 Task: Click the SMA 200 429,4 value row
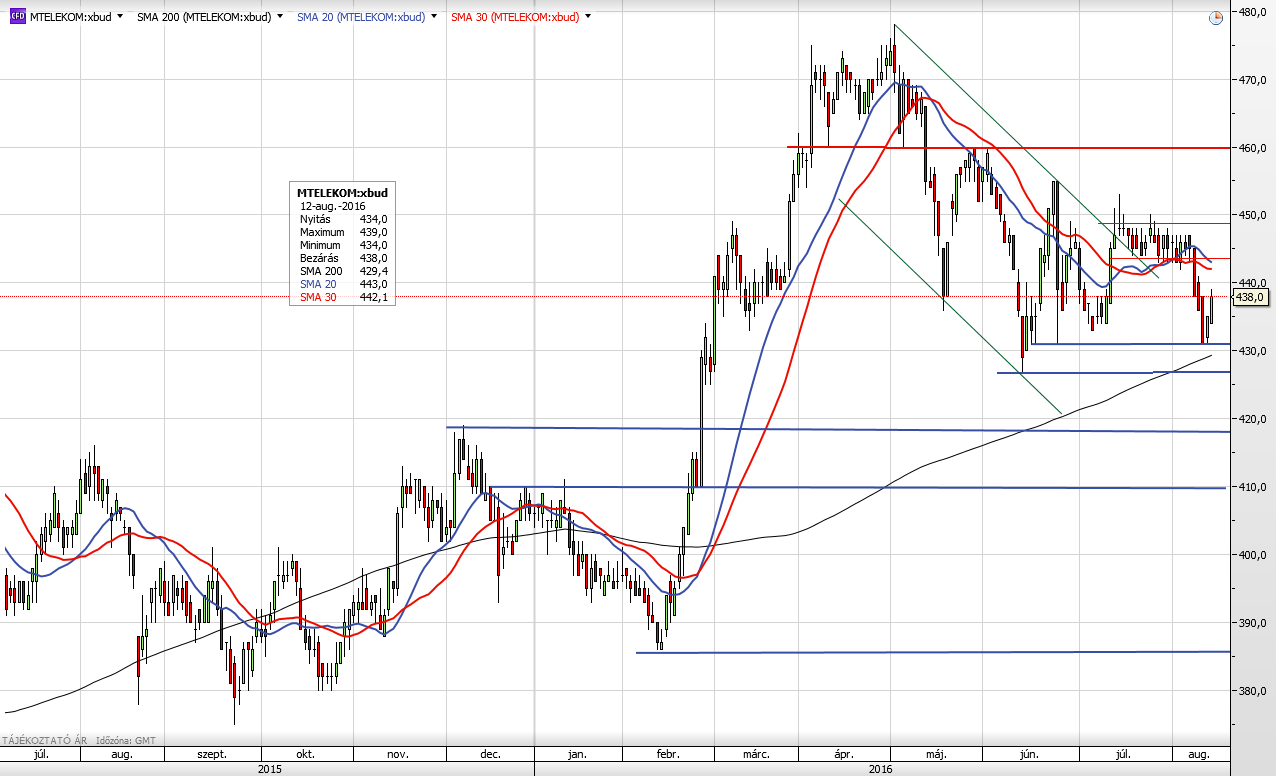342,271
